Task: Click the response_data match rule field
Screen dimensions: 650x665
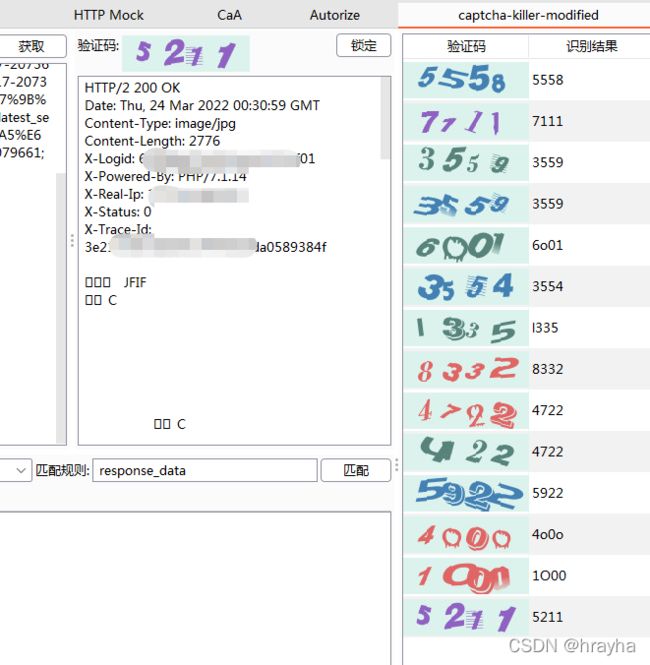Action: [205, 470]
